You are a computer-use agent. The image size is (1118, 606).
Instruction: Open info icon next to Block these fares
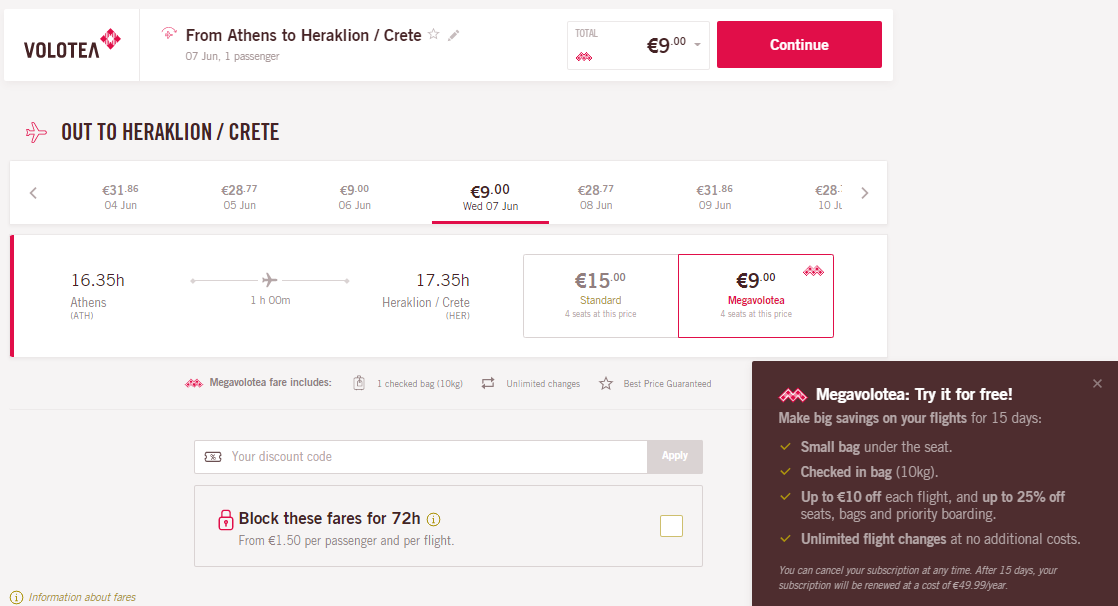[x=433, y=520]
